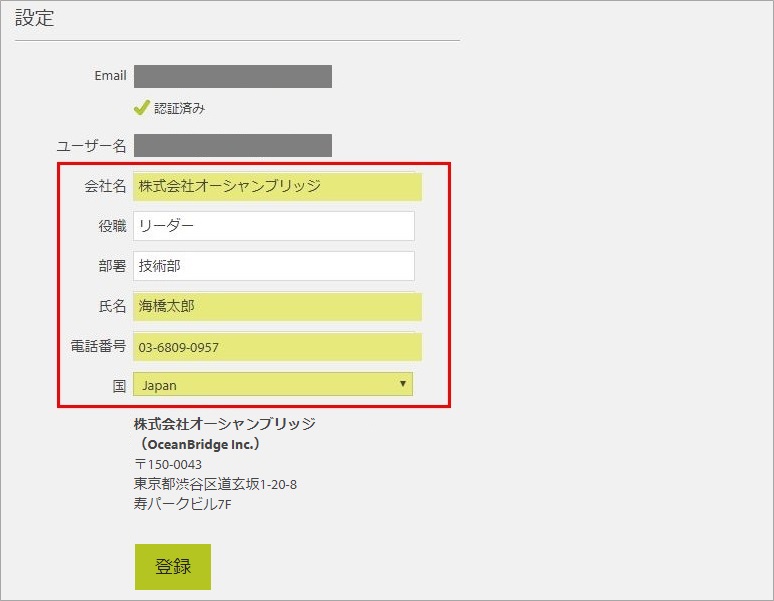
Task: Click the 役職 label
Action: (x=113, y=226)
